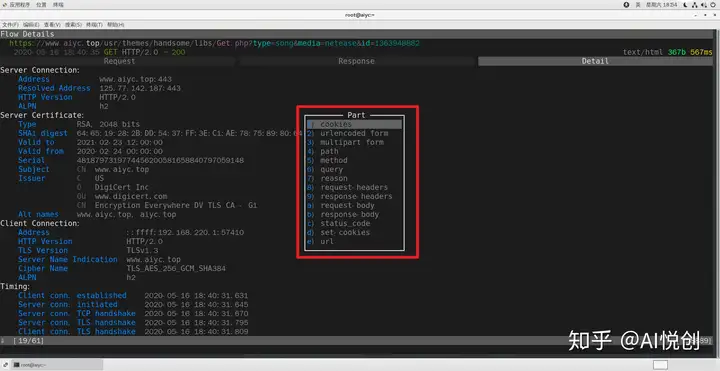Image resolution: width=720 pixels, height=371 pixels.
Task: Open the 查看(V) View menu
Action: [x=52, y=25]
